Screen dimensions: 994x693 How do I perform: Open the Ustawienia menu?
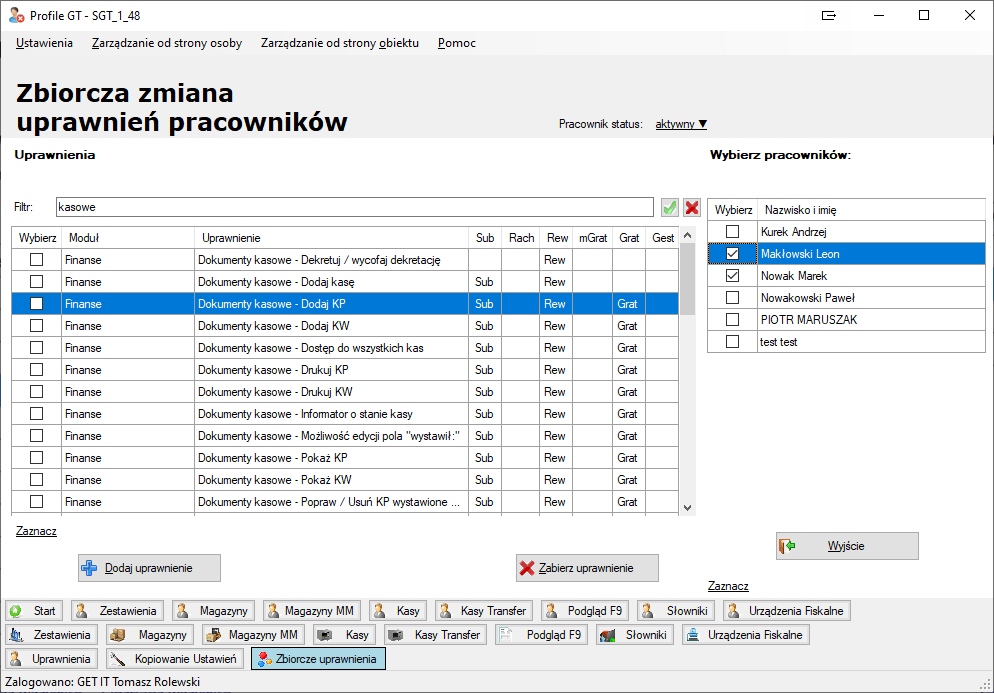pyautogui.click(x=44, y=43)
